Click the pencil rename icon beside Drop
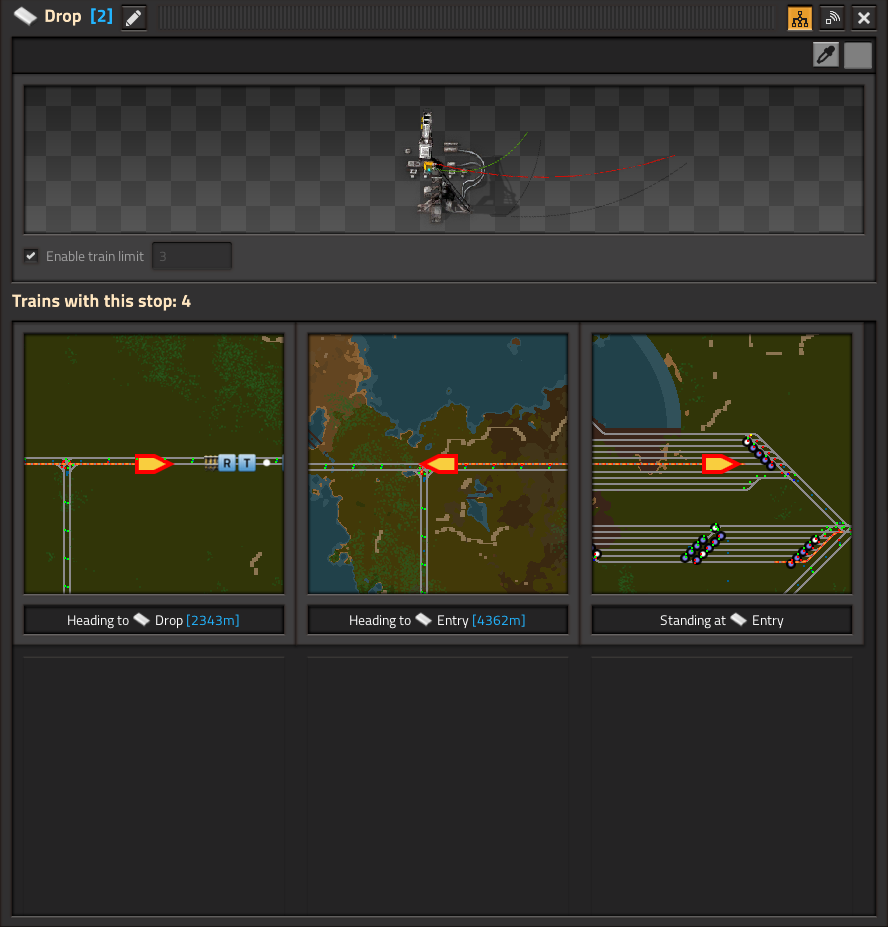 click(134, 18)
